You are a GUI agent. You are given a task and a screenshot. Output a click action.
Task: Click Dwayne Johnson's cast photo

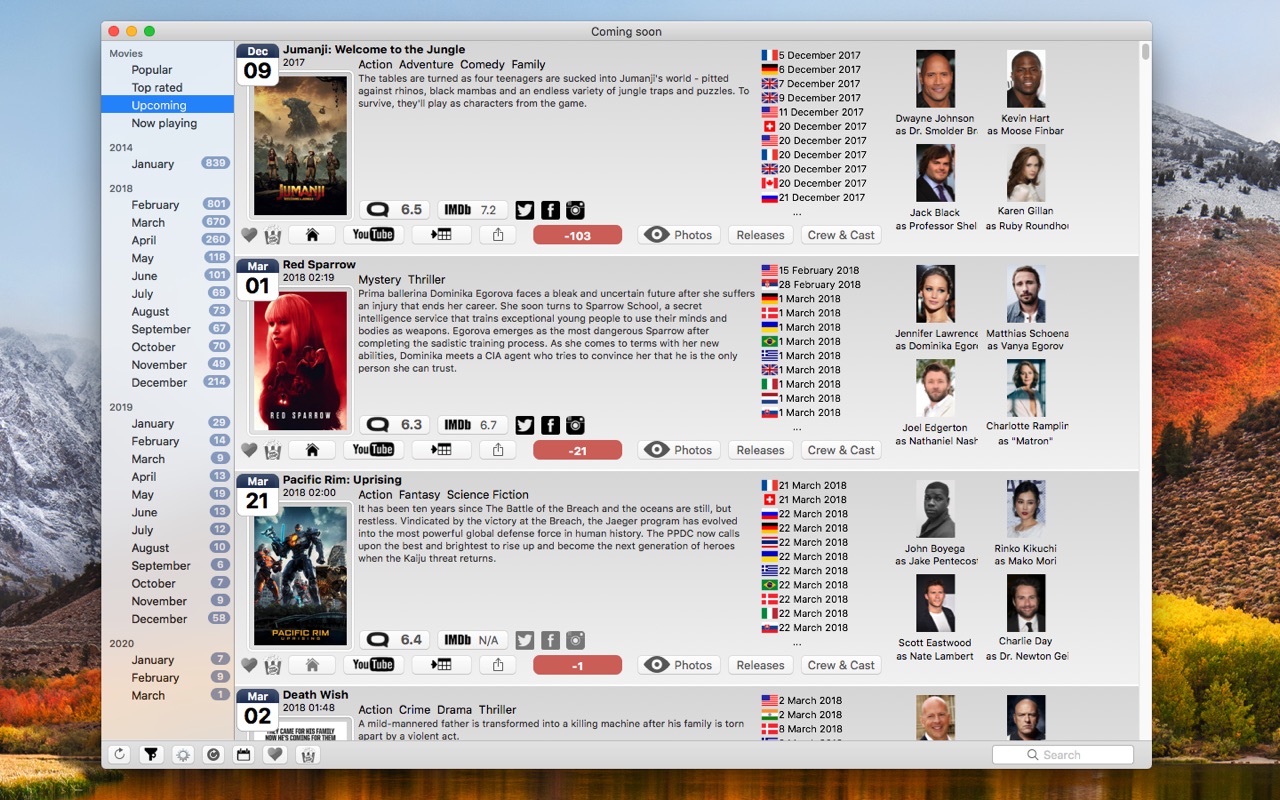[935, 79]
